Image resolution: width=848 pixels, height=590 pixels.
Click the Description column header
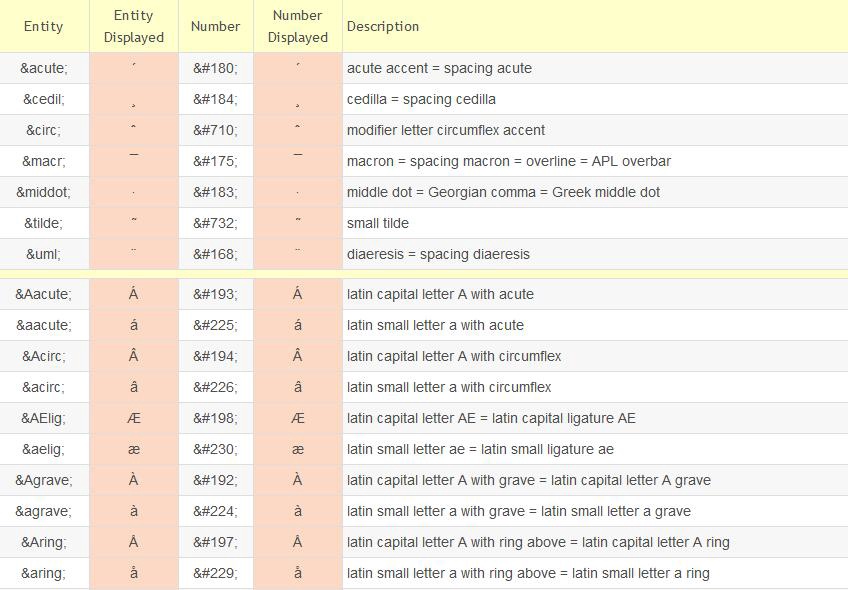click(x=383, y=27)
